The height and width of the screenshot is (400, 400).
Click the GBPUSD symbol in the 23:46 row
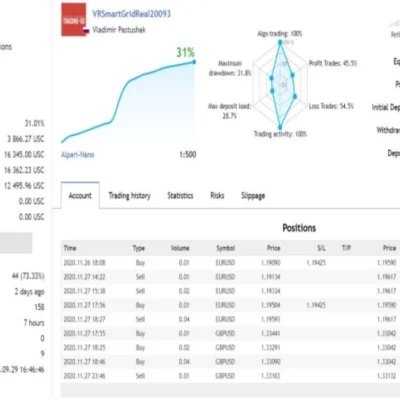tap(225, 376)
